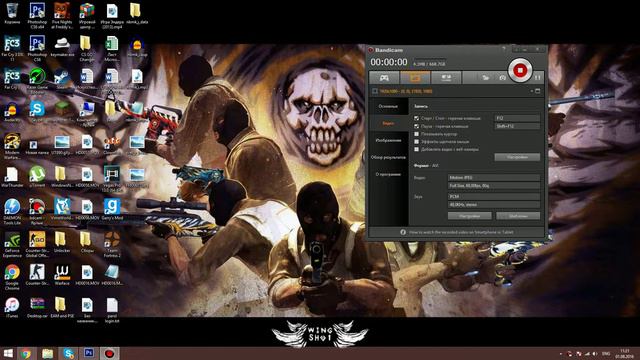Screen dimensions: 640x360
Task: Open Warface desktop shortcut
Action: (62, 275)
